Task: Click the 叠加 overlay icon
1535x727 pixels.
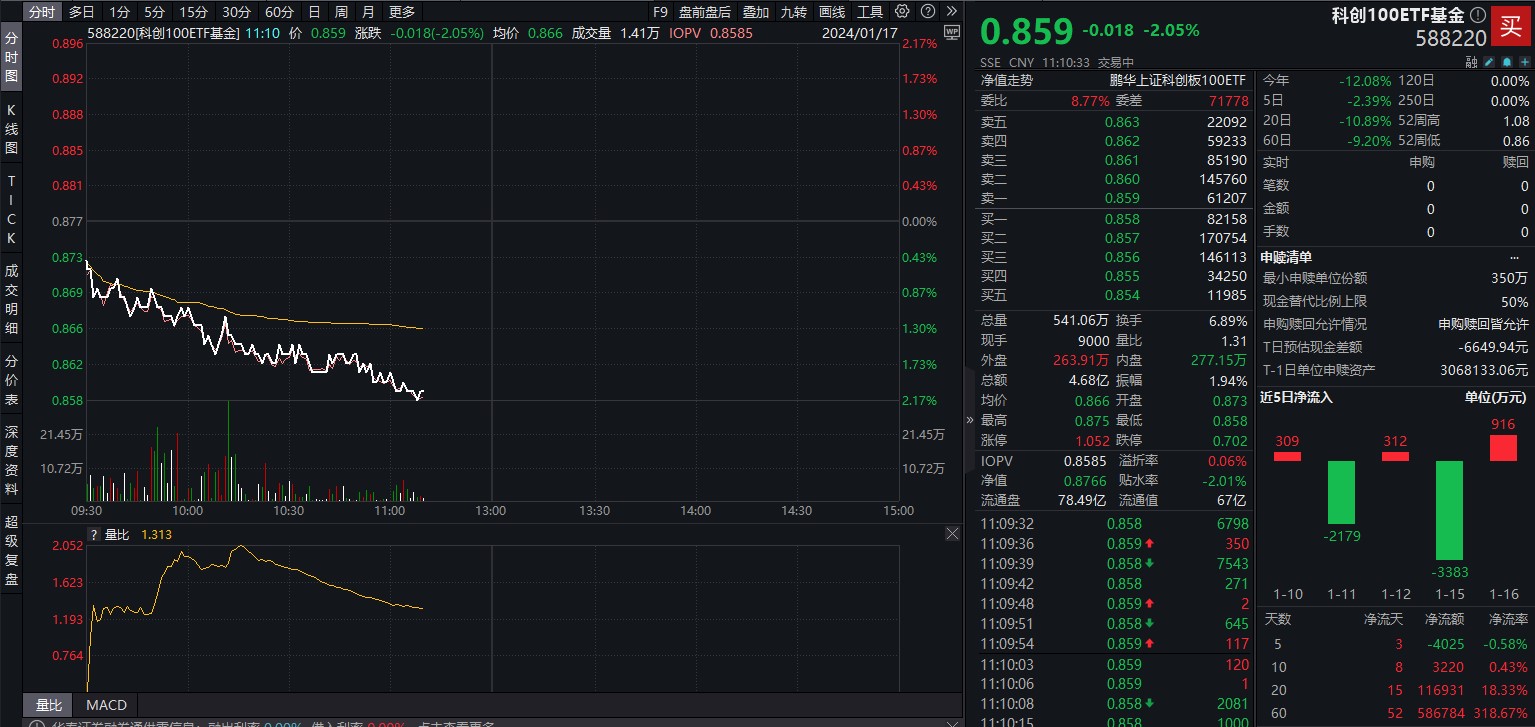Action: pyautogui.click(x=754, y=11)
